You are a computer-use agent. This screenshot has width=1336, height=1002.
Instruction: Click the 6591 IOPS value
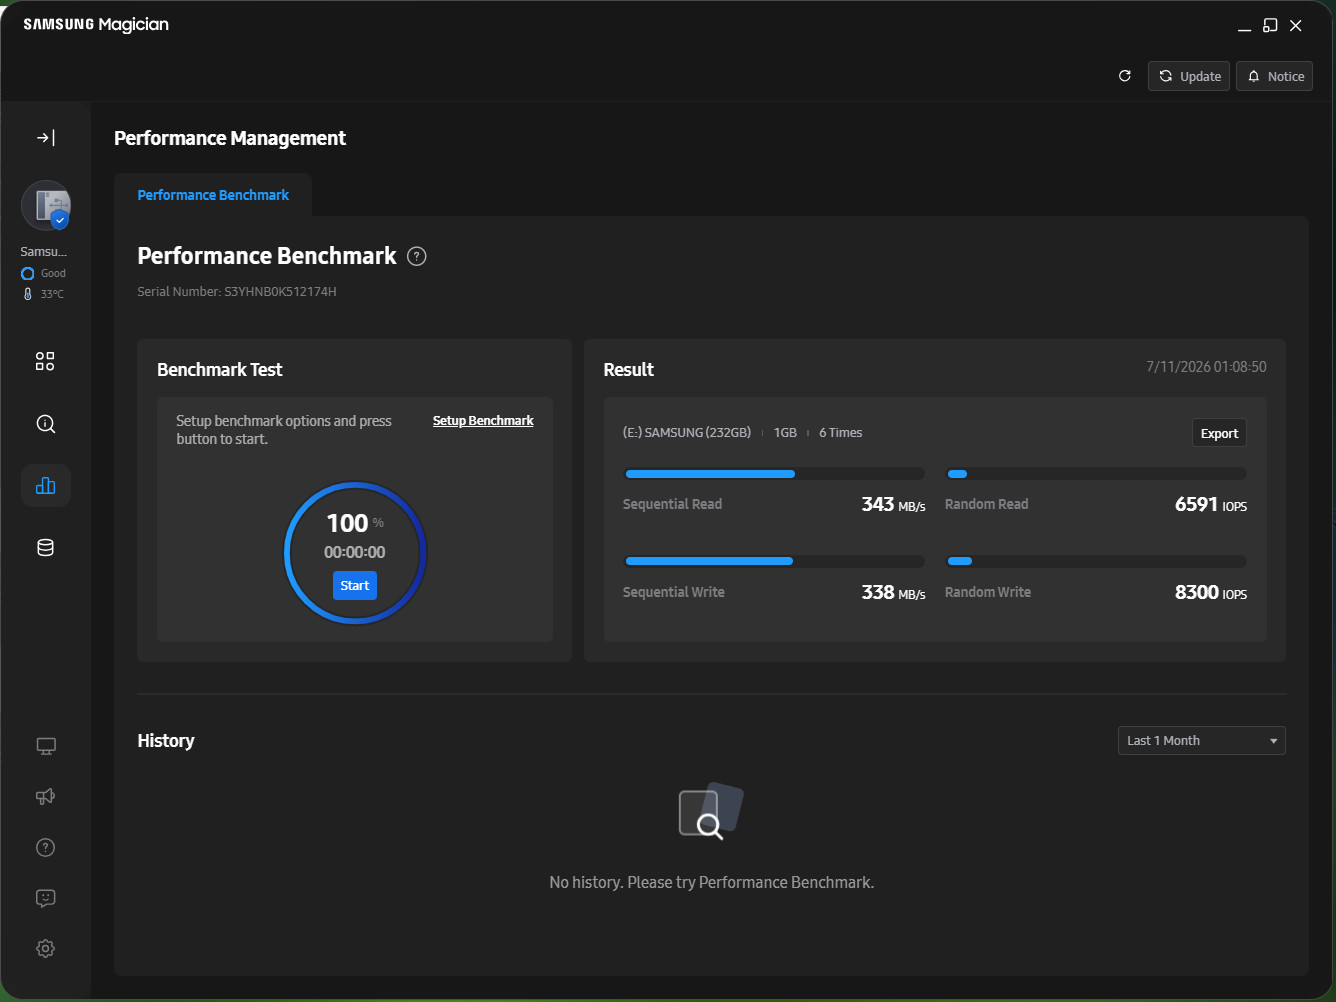[1211, 505]
